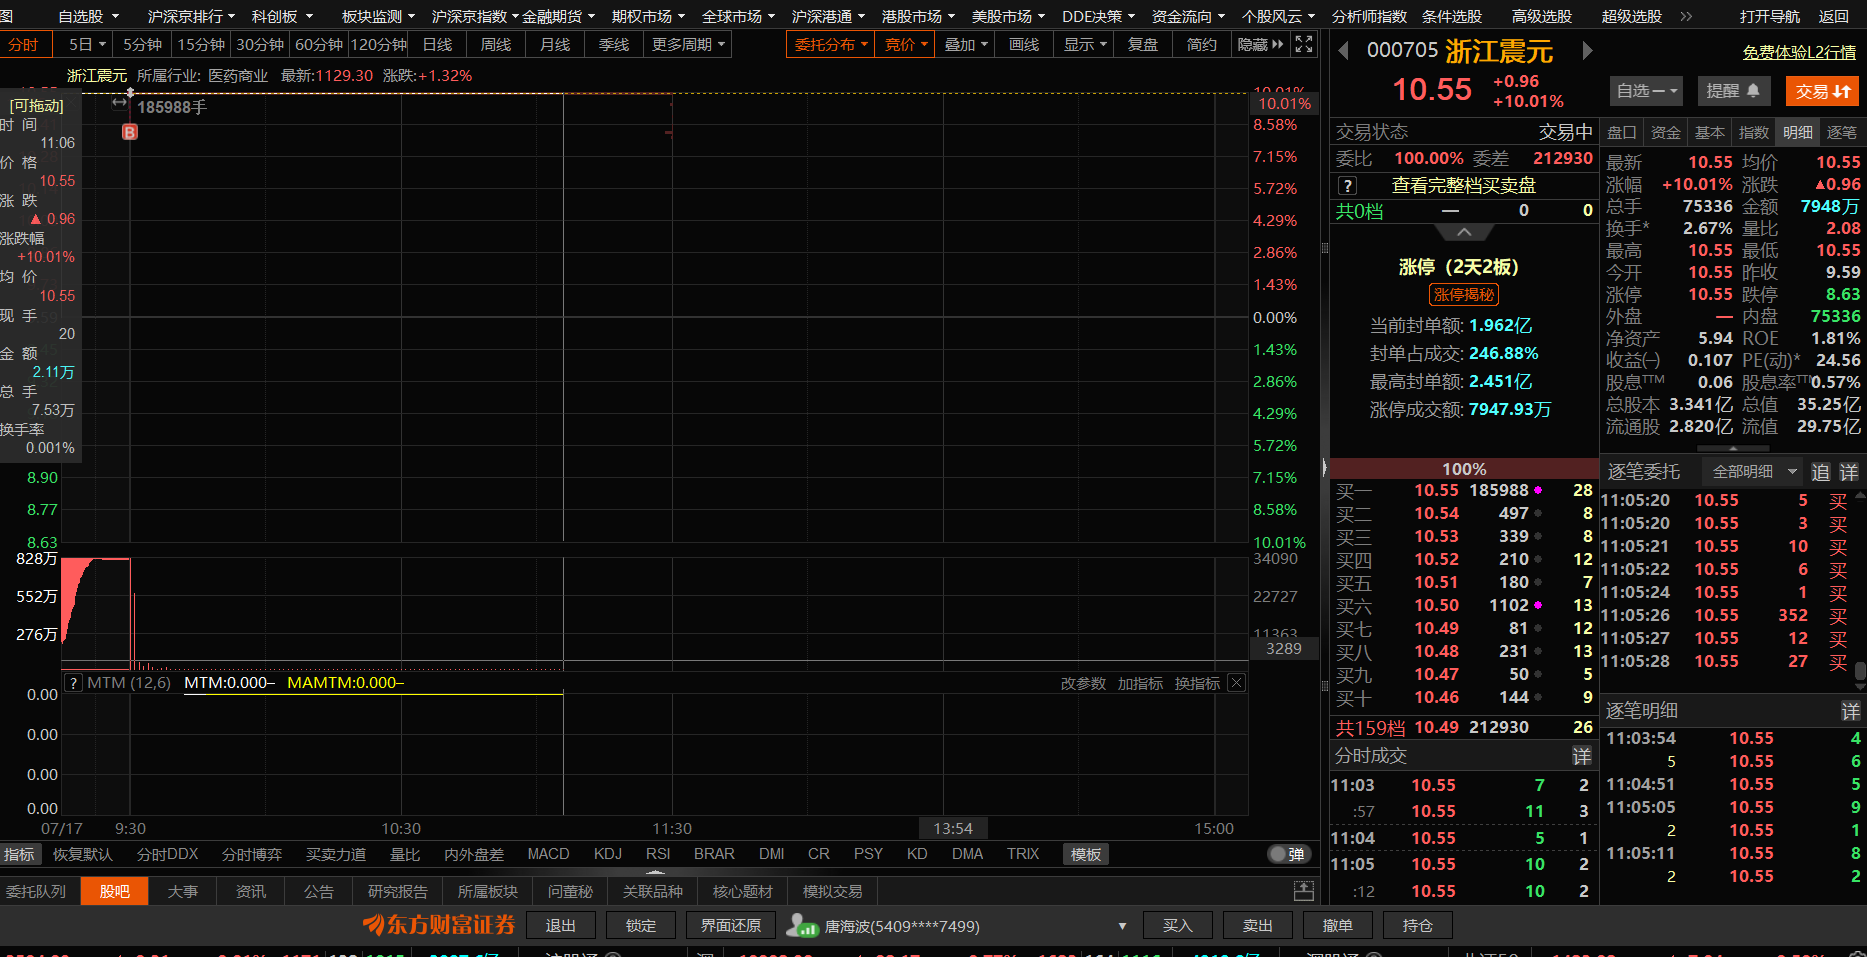Open help icon next to MTM indicator
Screen dimensions: 1867x957
point(73,683)
